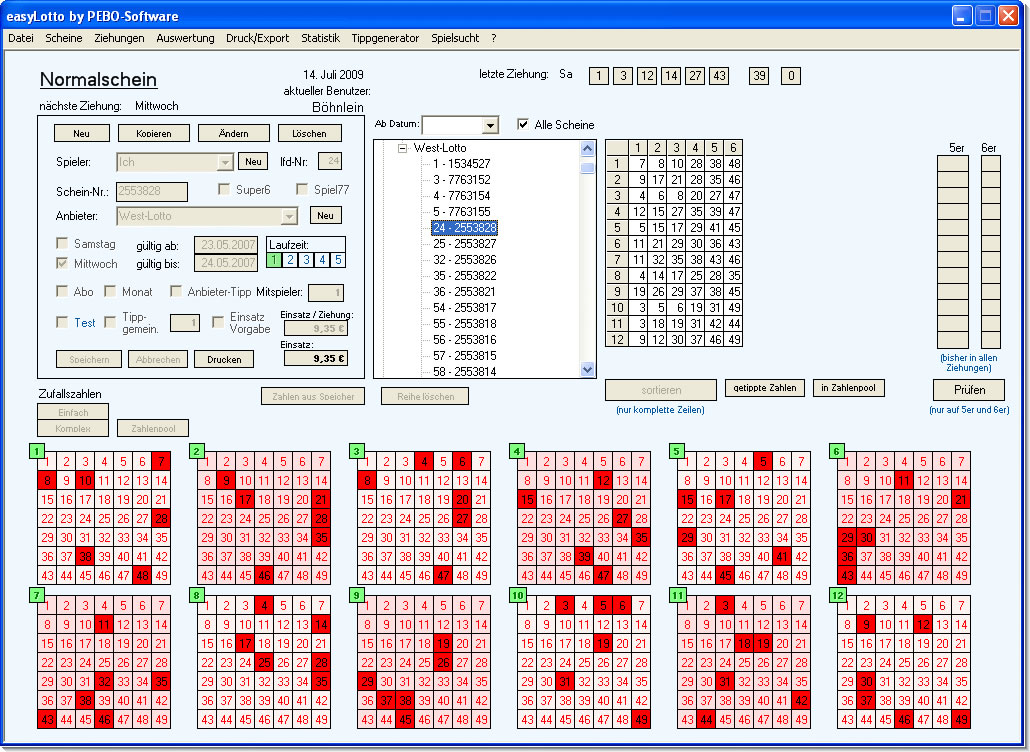1030x752 pixels.
Task: Open the Spielsucht menu
Action: pos(455,38)
